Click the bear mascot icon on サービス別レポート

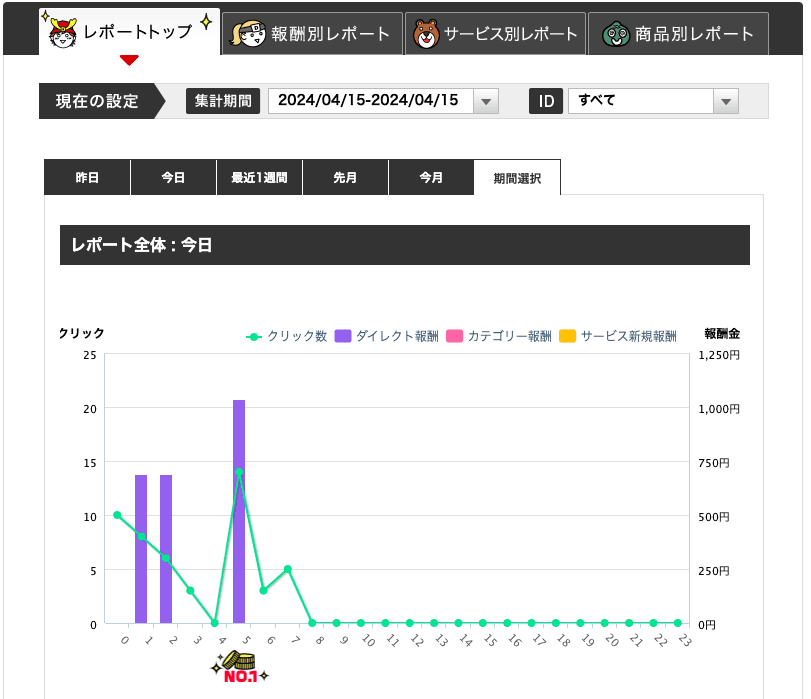[x=426, y=34]
